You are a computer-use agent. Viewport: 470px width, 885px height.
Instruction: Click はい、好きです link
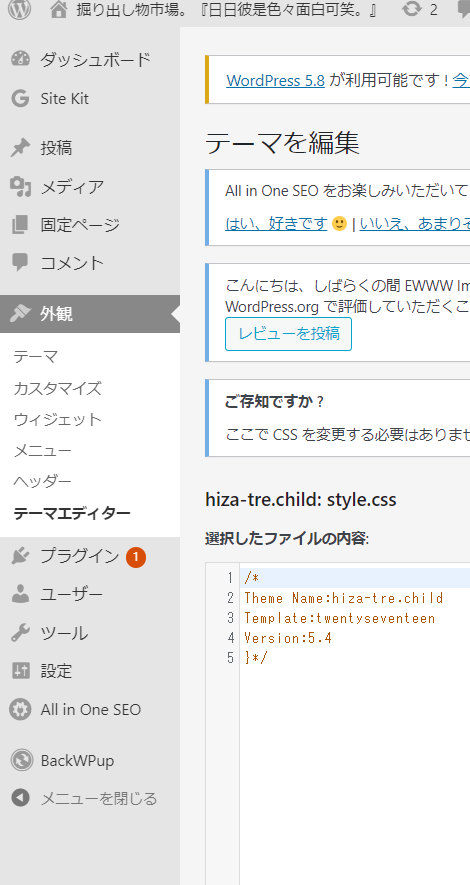[x=276, y=224]
